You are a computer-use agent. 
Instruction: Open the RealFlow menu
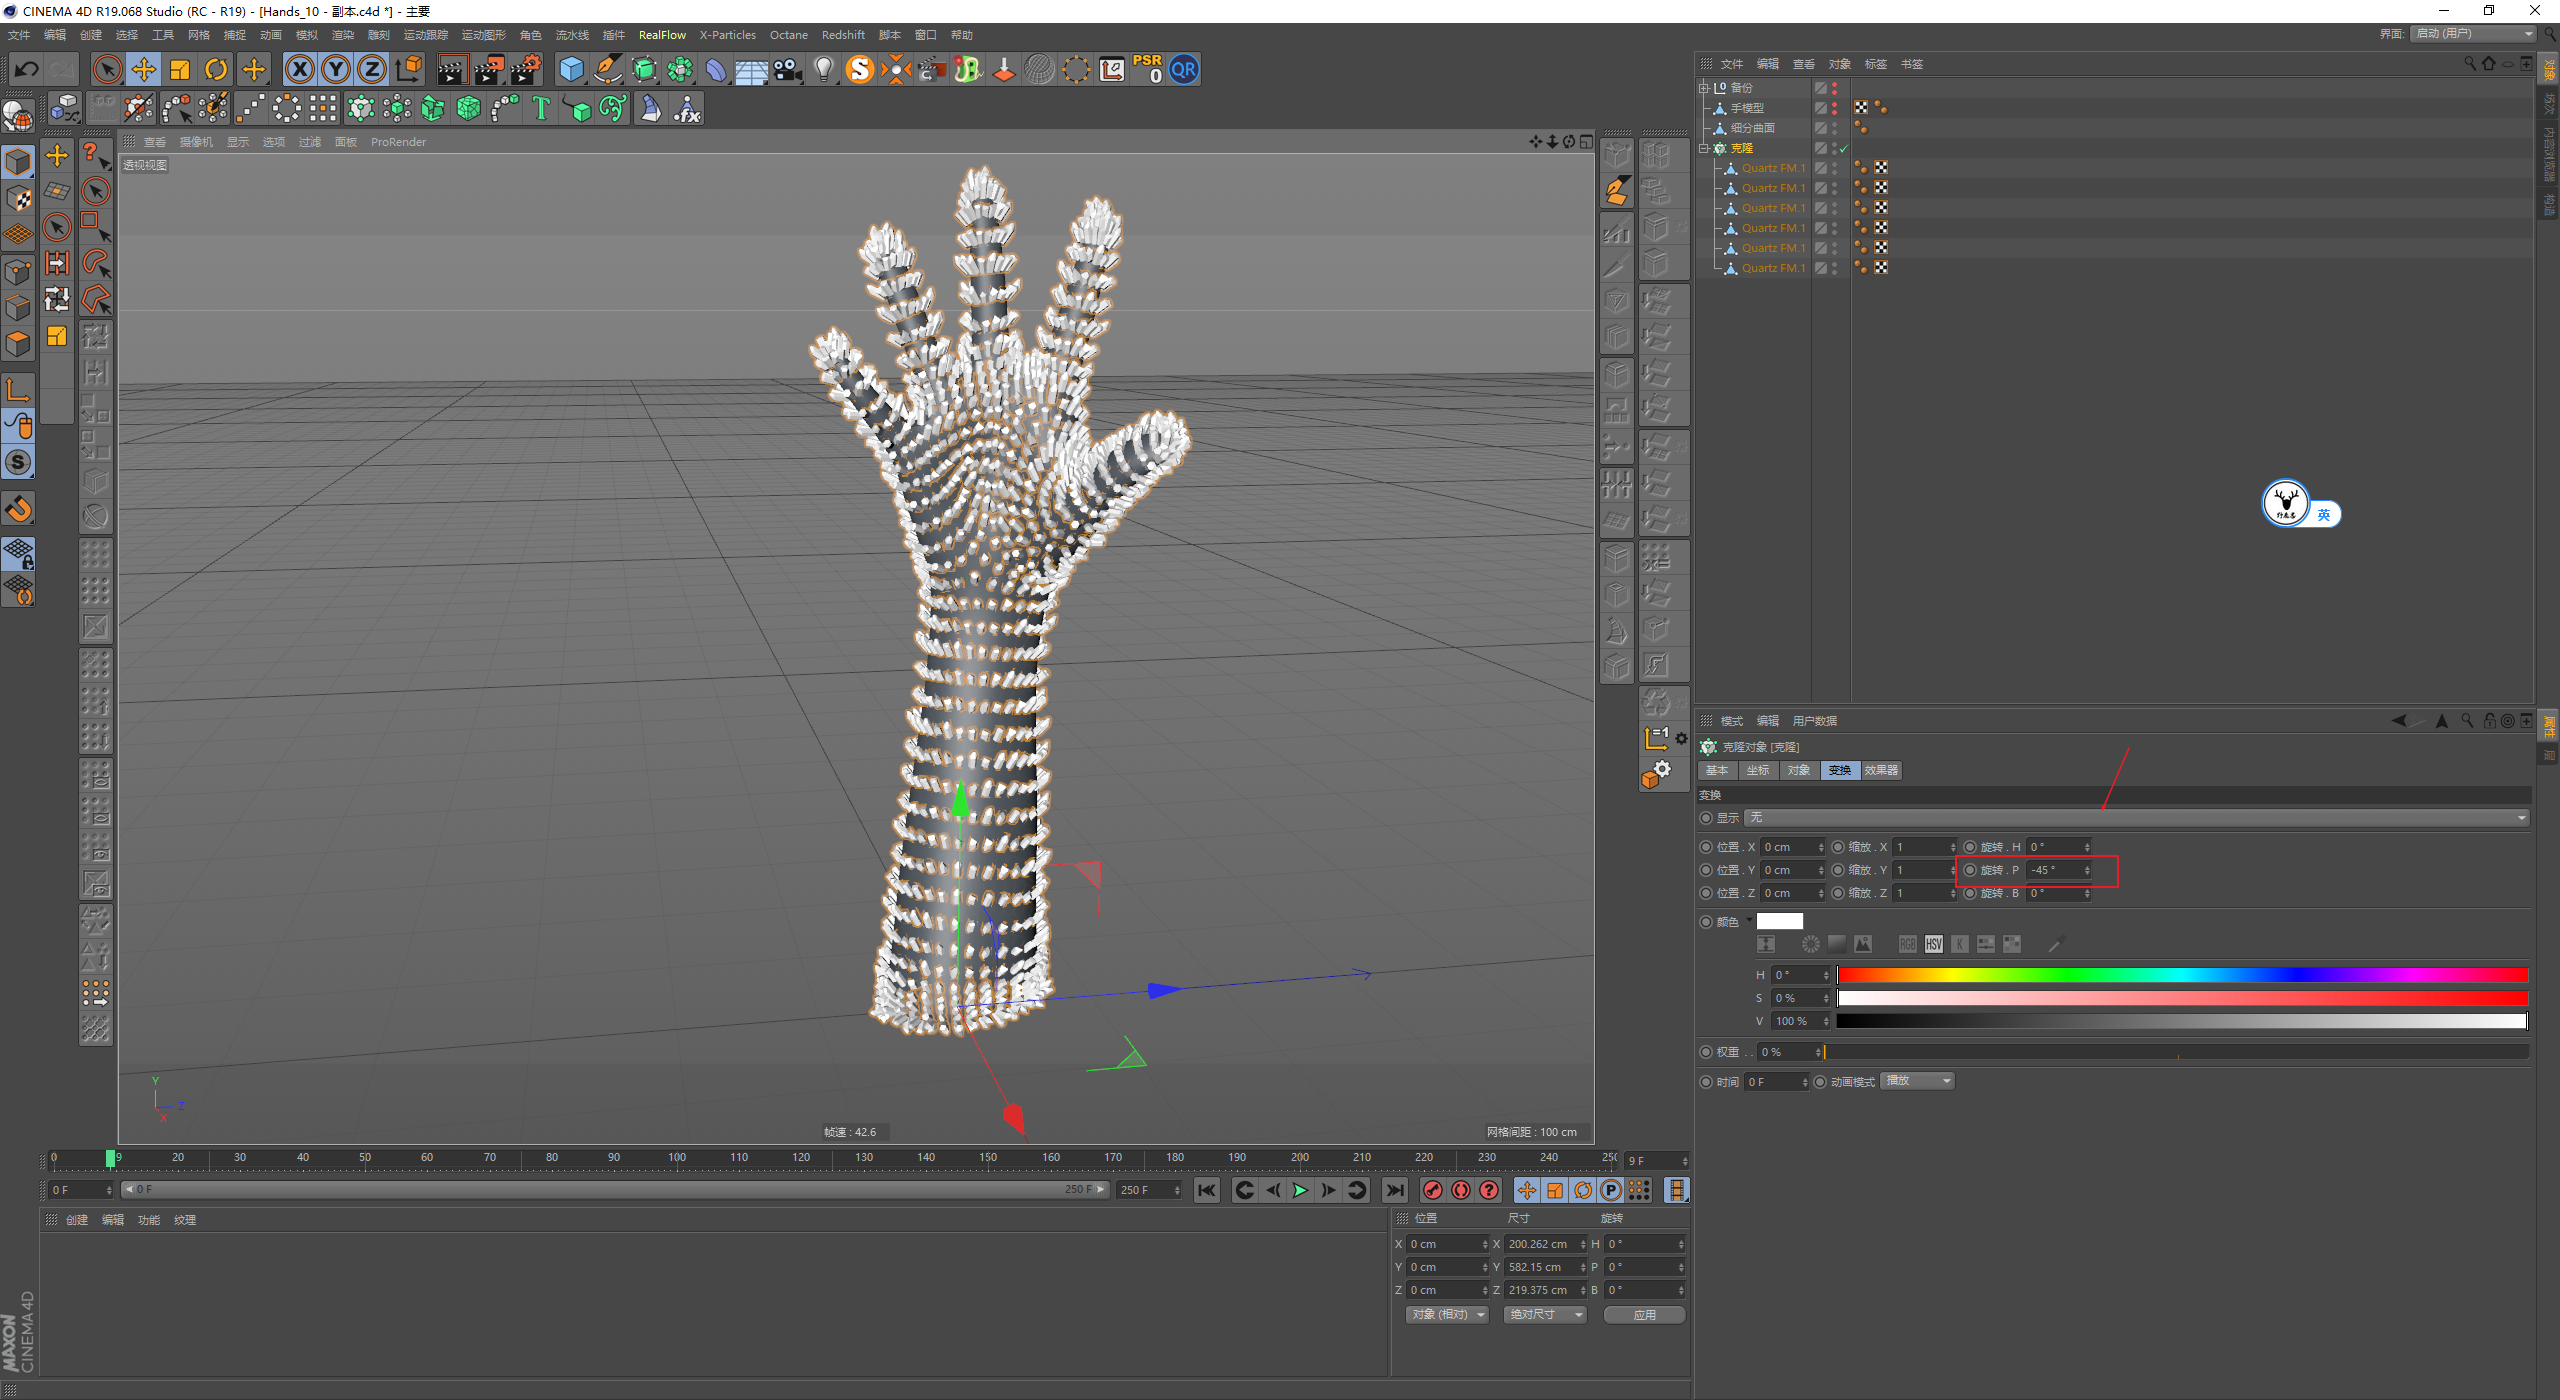(x=662, y=35)
